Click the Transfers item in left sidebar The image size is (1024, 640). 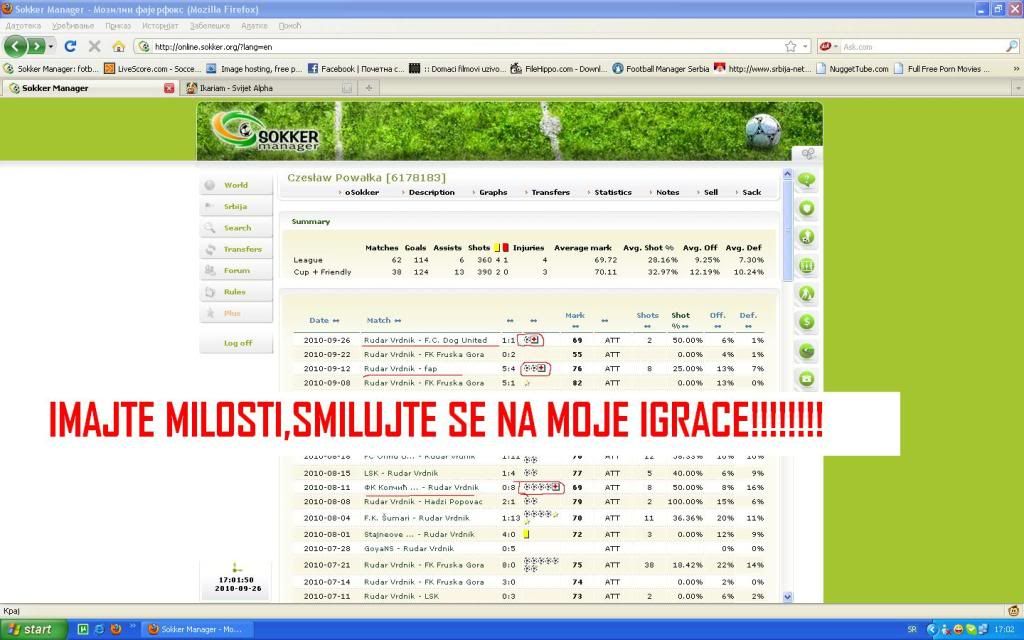[x=242, y=249]
